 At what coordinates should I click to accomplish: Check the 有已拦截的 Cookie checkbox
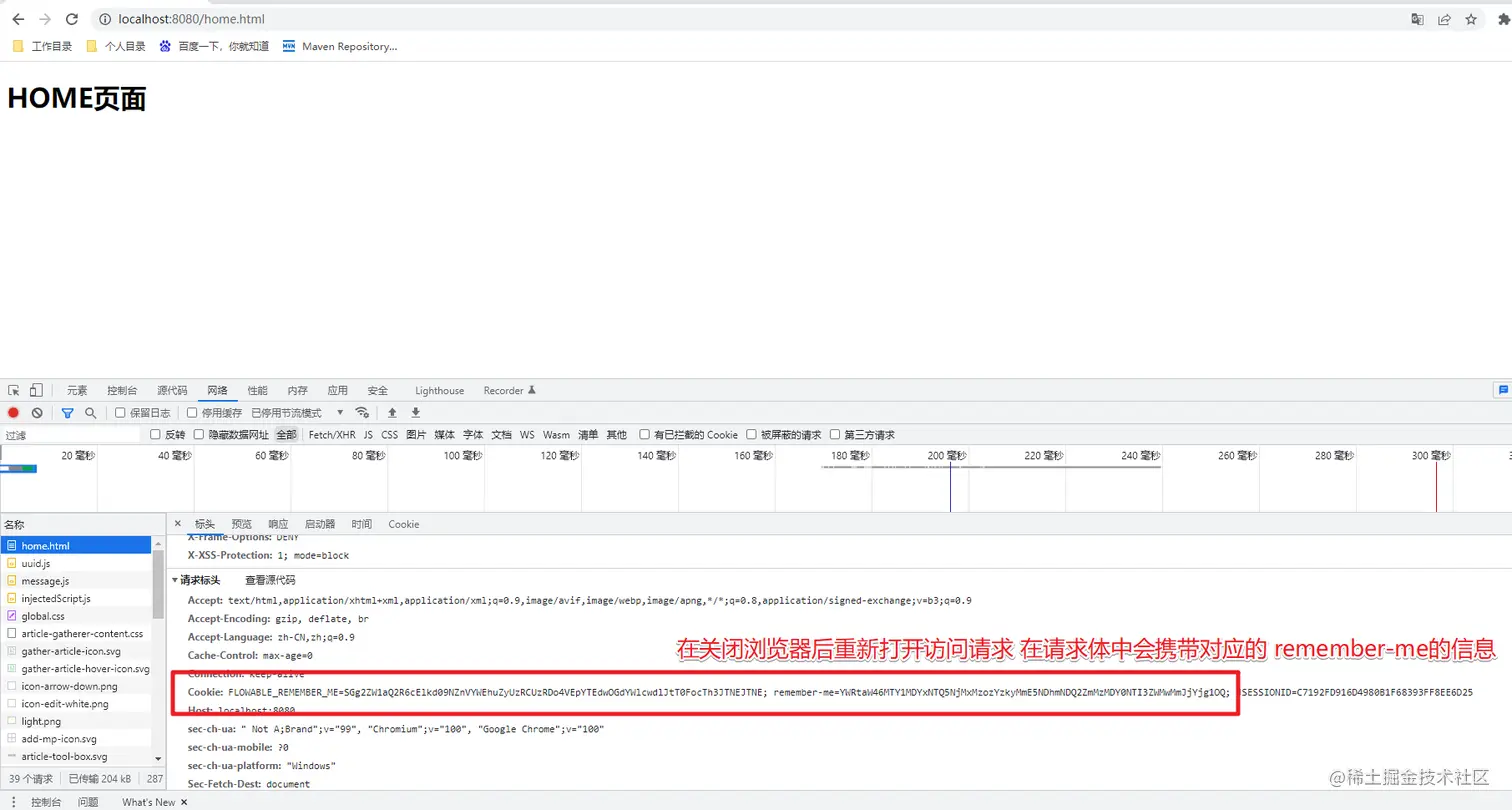[645, 435]
